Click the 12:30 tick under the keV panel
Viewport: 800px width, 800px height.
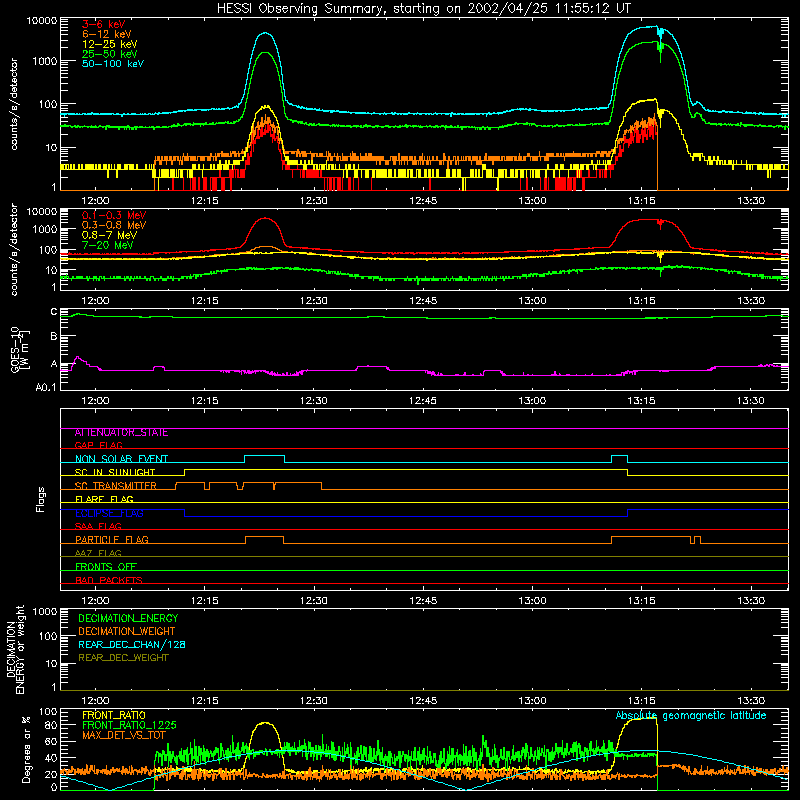point(314,201)
